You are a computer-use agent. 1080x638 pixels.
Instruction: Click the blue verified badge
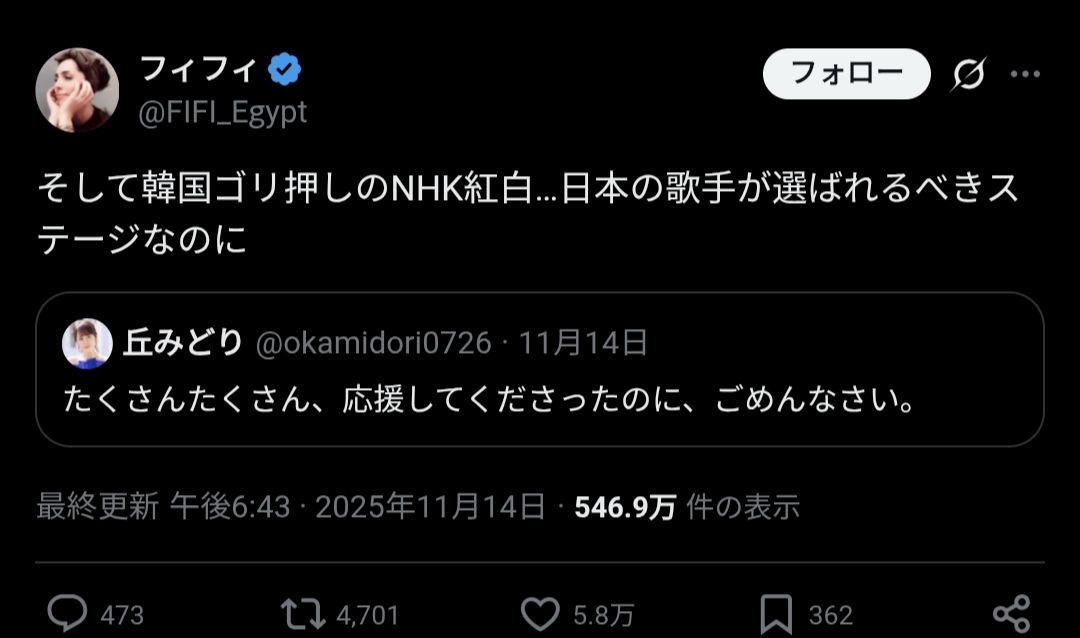click(285, 70)
